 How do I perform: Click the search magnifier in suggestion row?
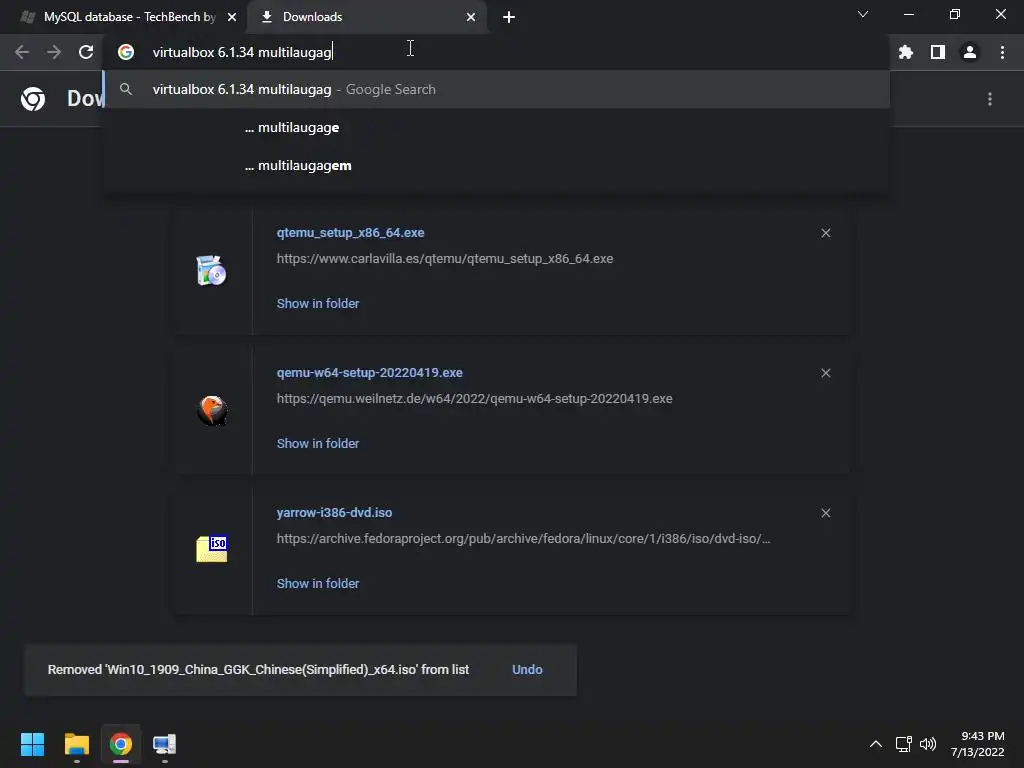click(126, 89)
